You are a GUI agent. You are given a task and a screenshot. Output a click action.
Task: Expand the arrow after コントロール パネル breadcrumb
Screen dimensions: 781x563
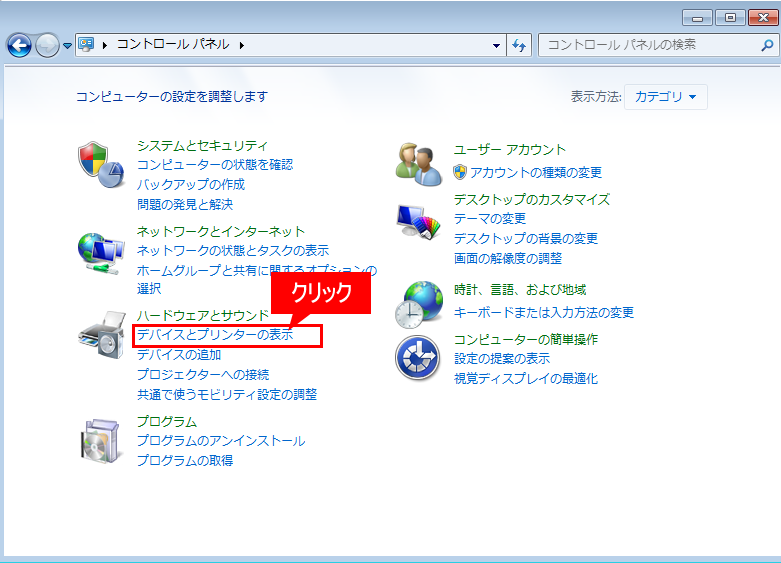click(x=242, y=45)
